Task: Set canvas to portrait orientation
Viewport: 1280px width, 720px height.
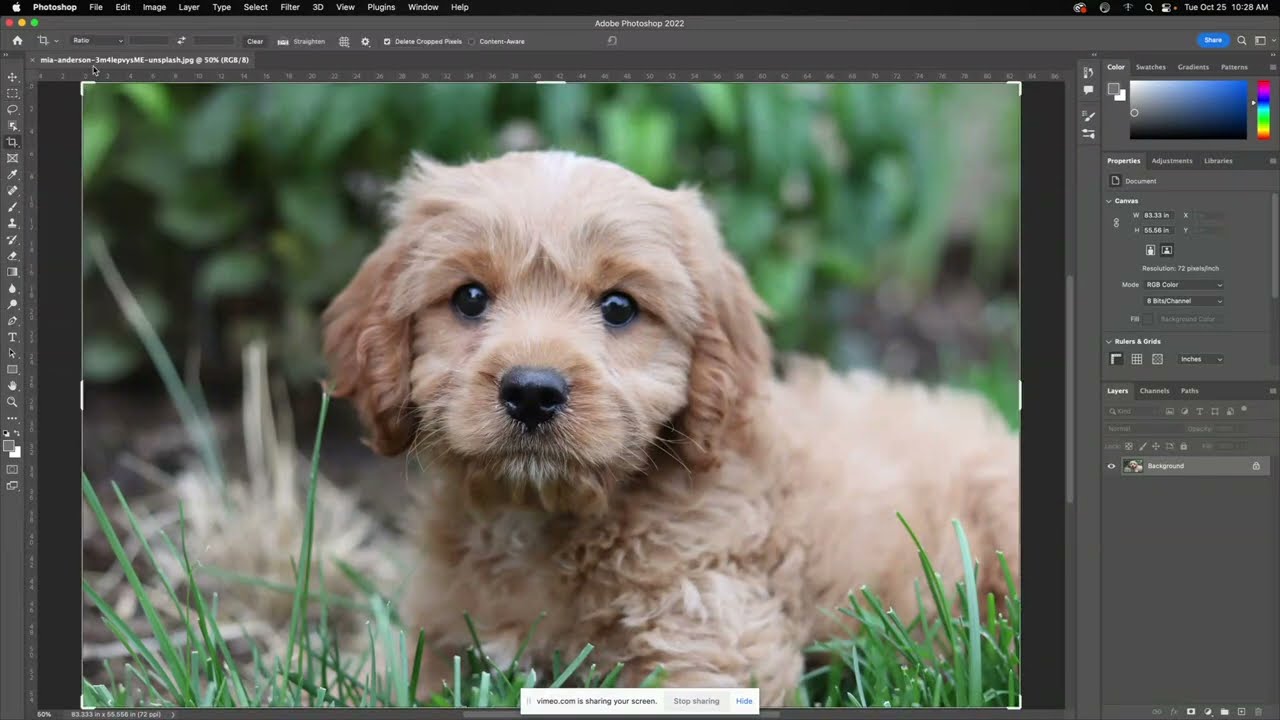Action: (x=1150, y=250)
